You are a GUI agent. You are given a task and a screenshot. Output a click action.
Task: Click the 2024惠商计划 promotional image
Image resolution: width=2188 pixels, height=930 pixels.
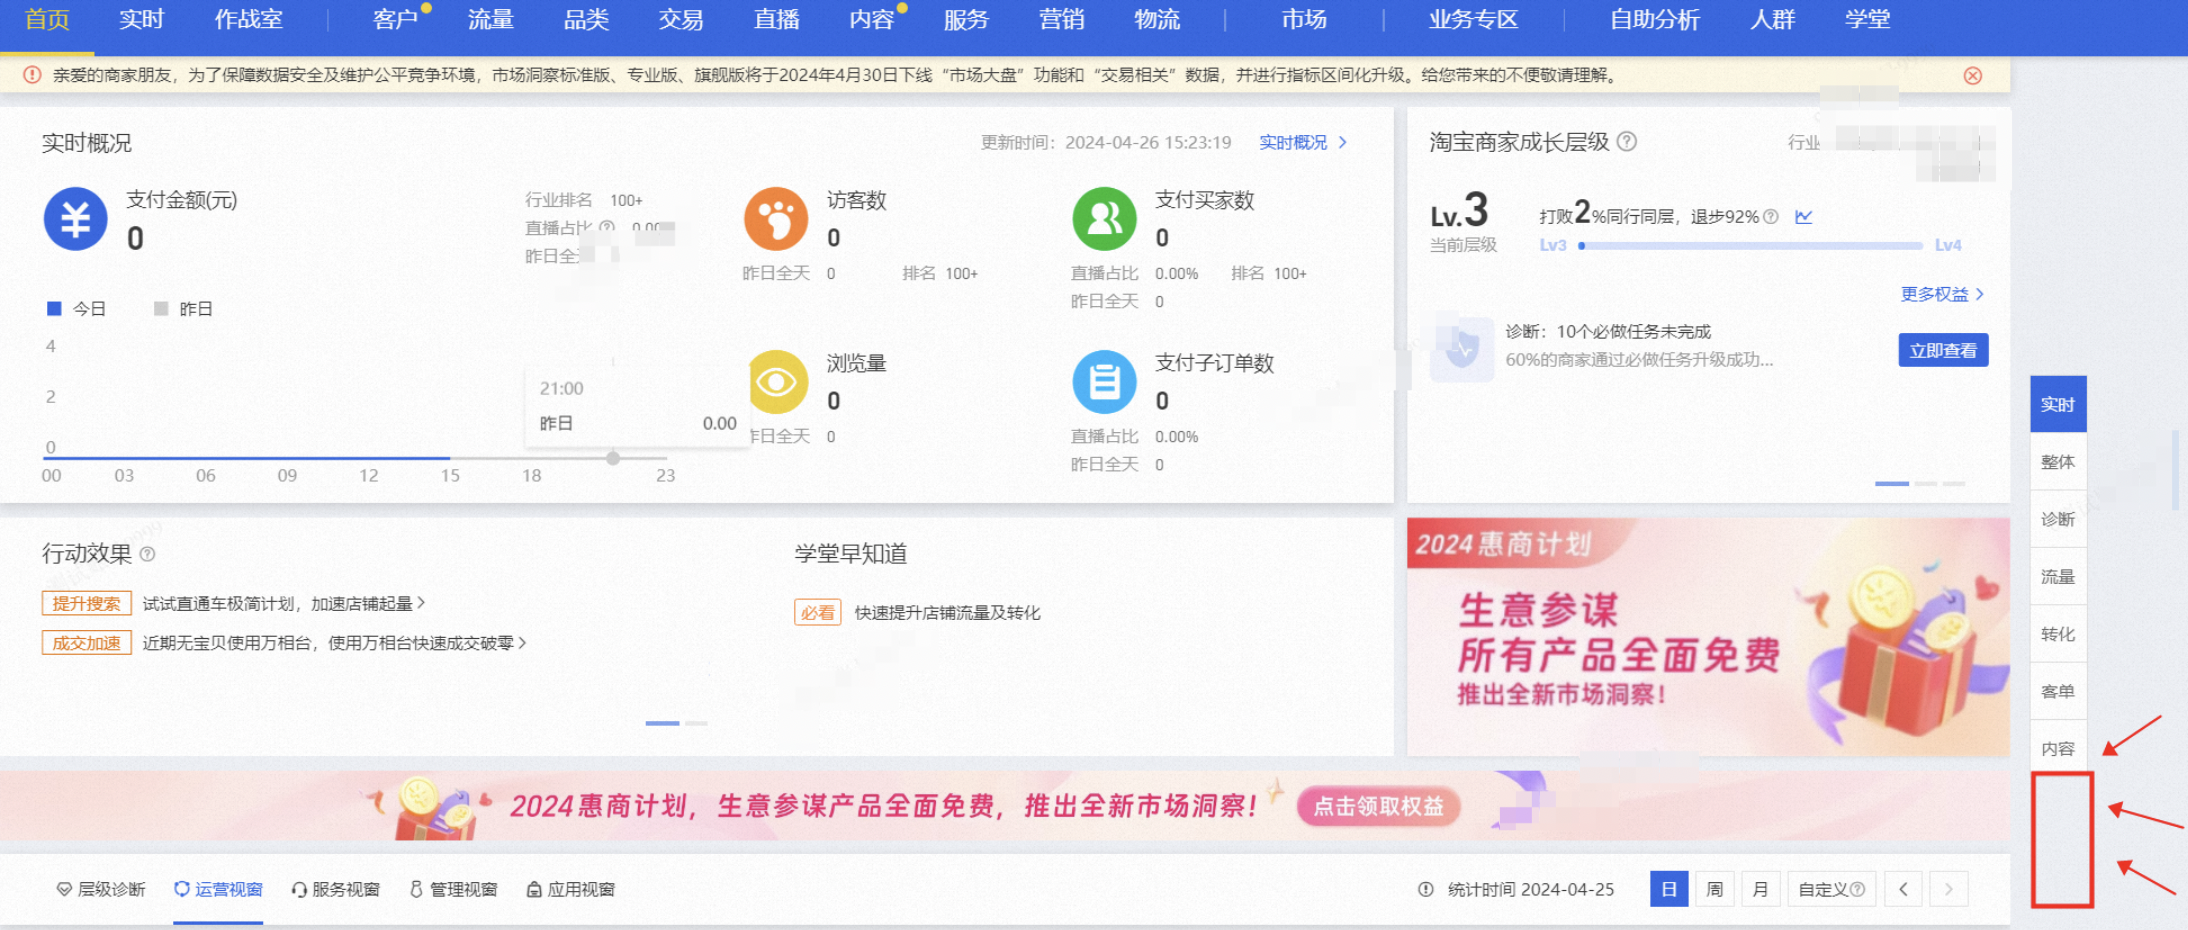click(x=1708, y=637)
